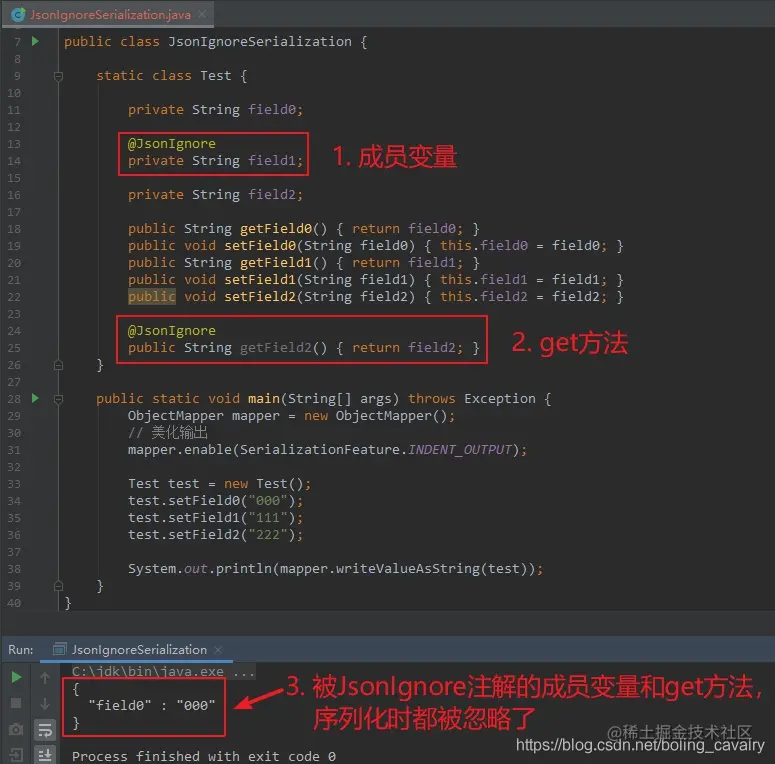775x764 pixels.
Task: Collapse the main method at line 28
Action: 58,399
